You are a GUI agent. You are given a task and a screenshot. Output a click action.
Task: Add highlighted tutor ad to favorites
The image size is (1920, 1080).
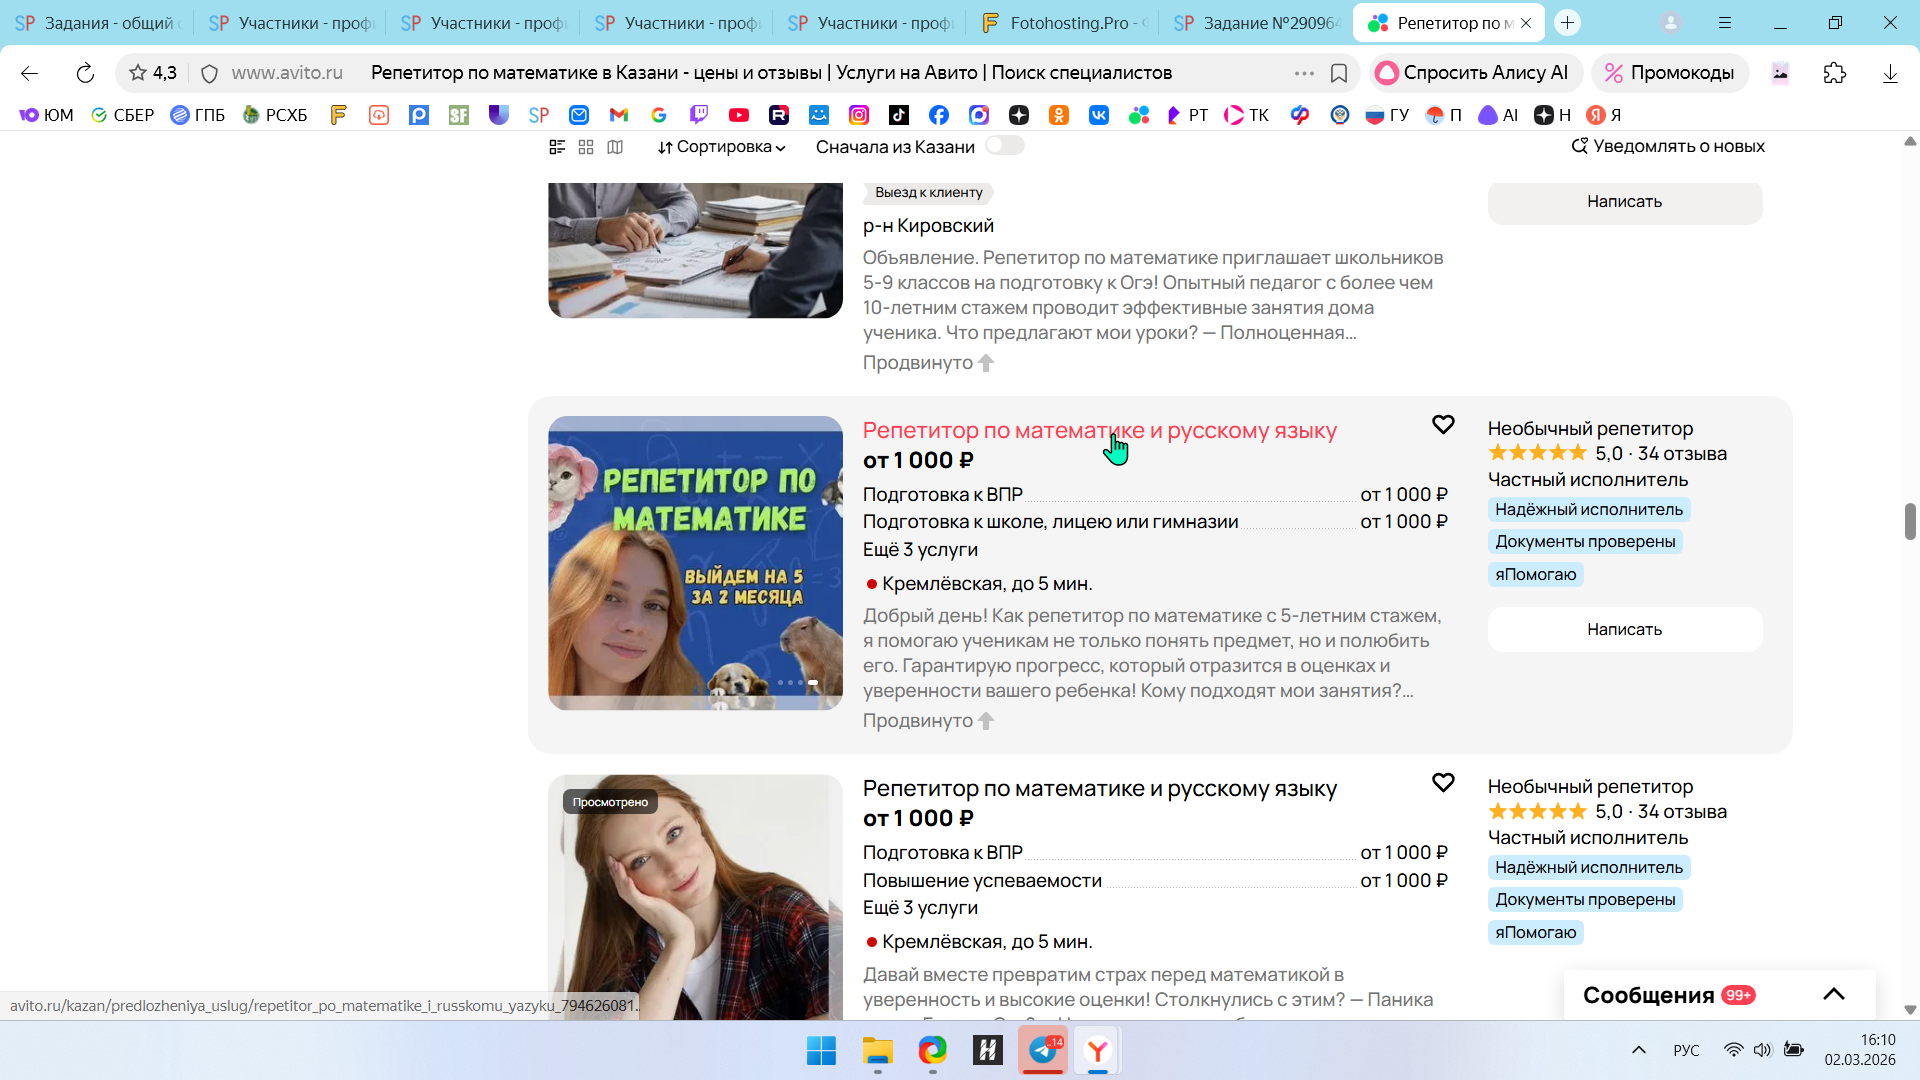coord(1442,425)
